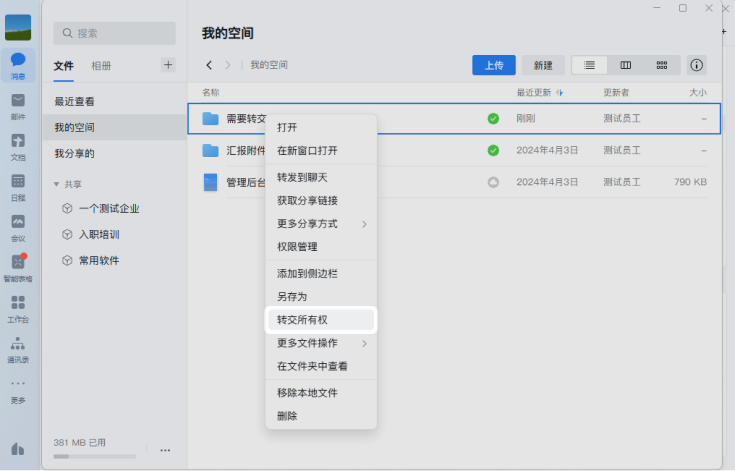Select 我分享的 in the sidebar
The image size is (735, 471).
coord(115,153)
